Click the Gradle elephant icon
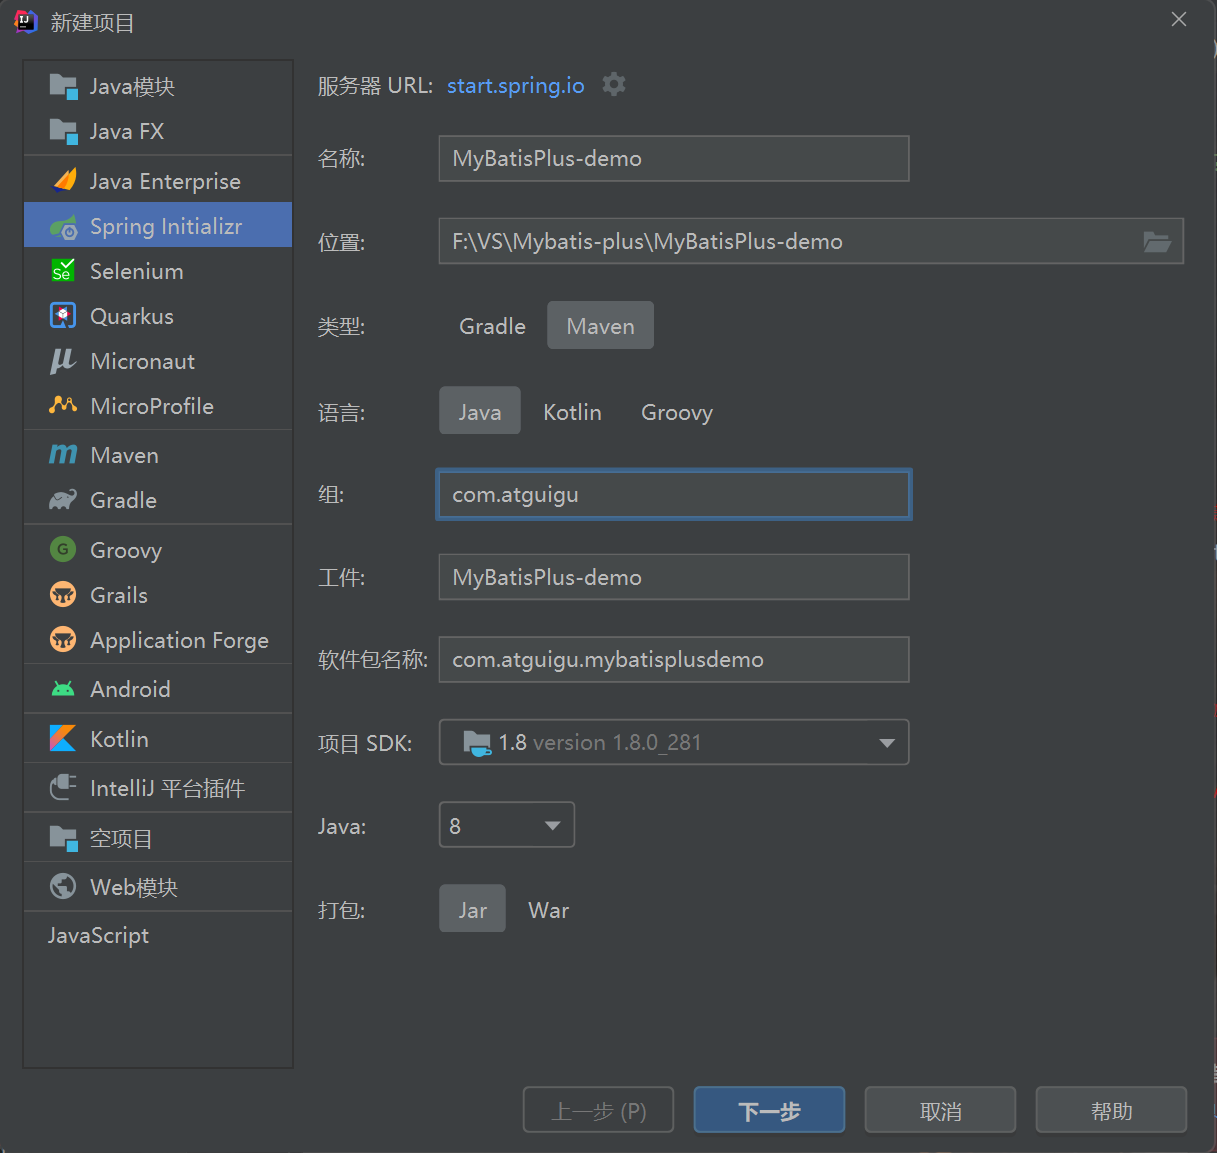The height and width of the screenshot is (1153, 1217). pyautogui.click(x=63, y=500)
